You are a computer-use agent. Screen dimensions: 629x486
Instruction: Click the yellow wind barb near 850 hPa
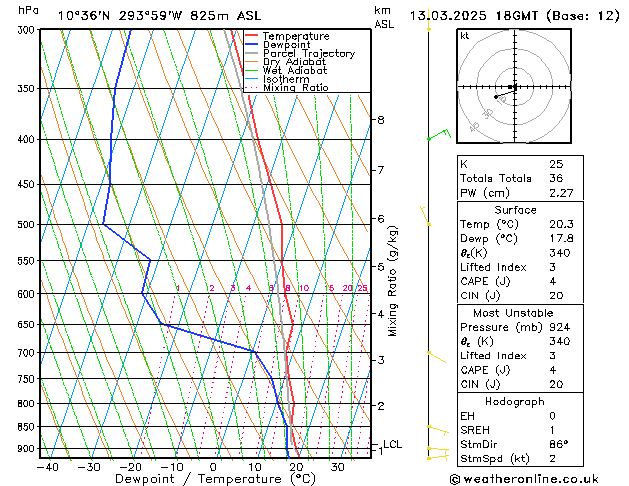click(438, 430)
